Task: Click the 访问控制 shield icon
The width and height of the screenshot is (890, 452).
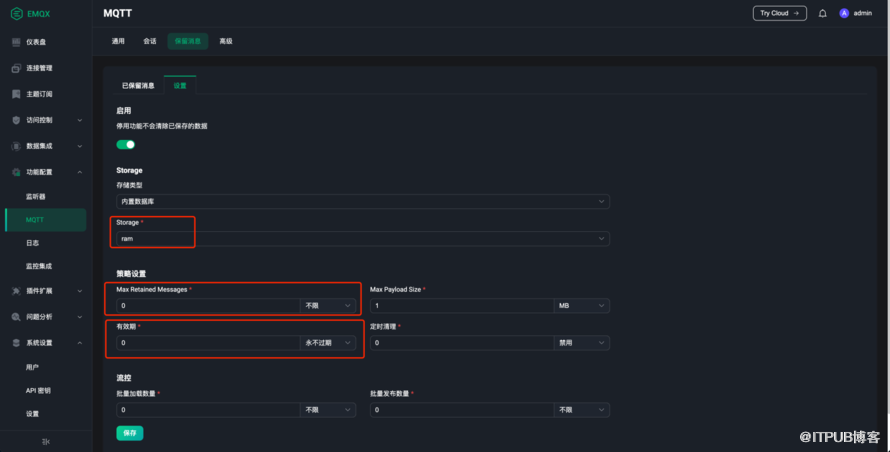Action: point(16,120)
